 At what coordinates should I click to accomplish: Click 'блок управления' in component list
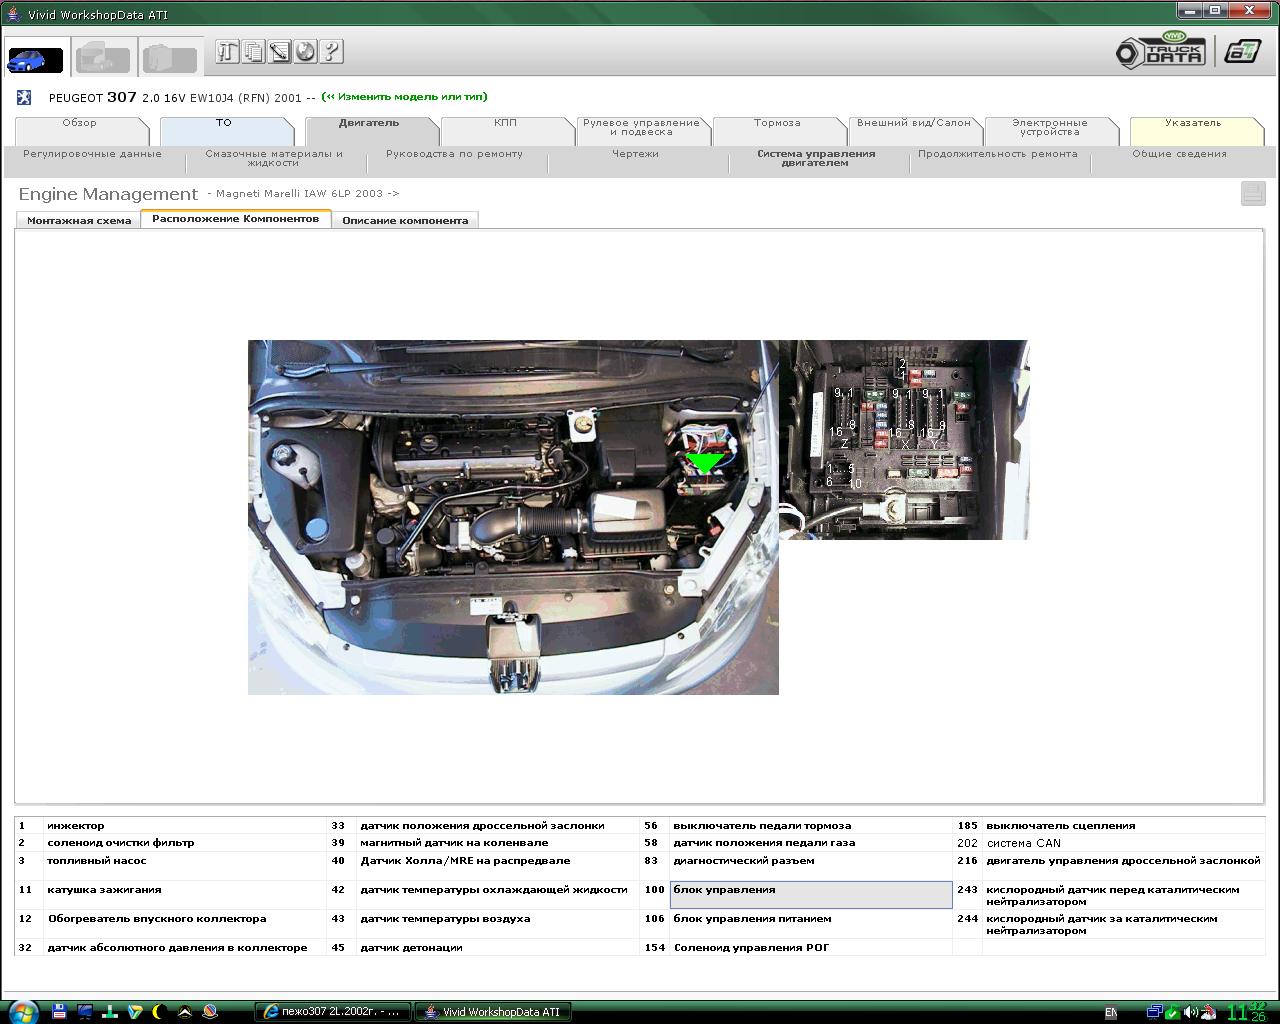(724, 890)
